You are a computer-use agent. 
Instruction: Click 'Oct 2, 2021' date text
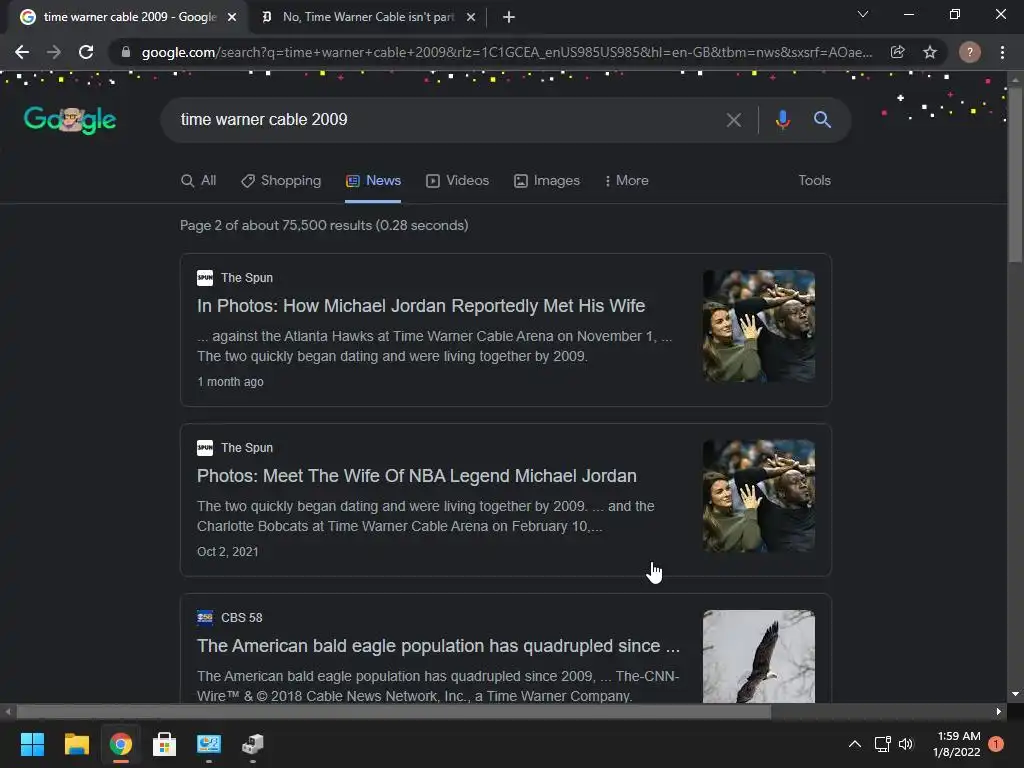click(x=228, y=551)
